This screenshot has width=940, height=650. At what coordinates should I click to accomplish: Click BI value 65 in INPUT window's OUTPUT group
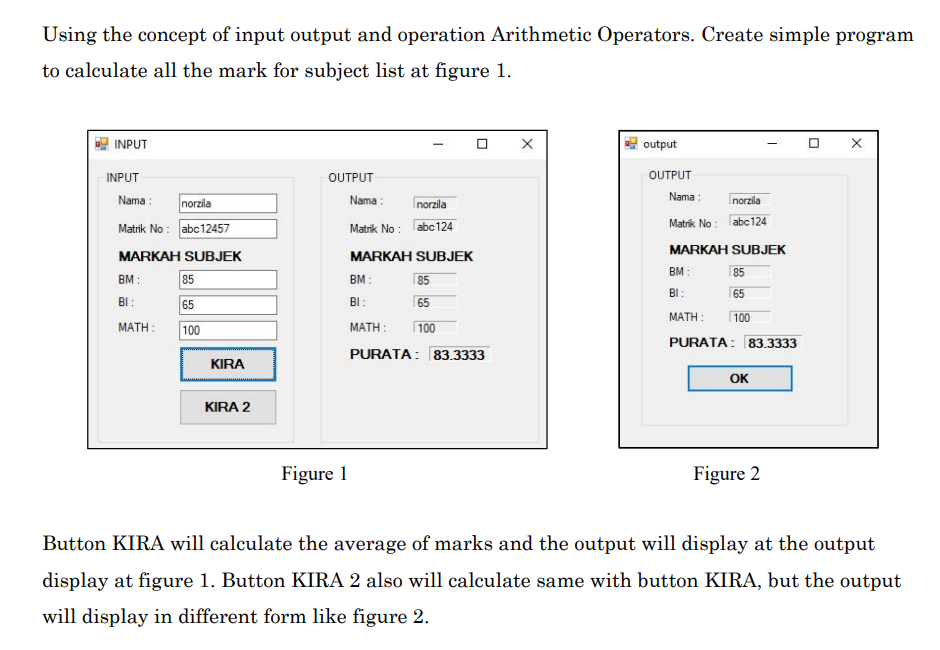(435, 303)
